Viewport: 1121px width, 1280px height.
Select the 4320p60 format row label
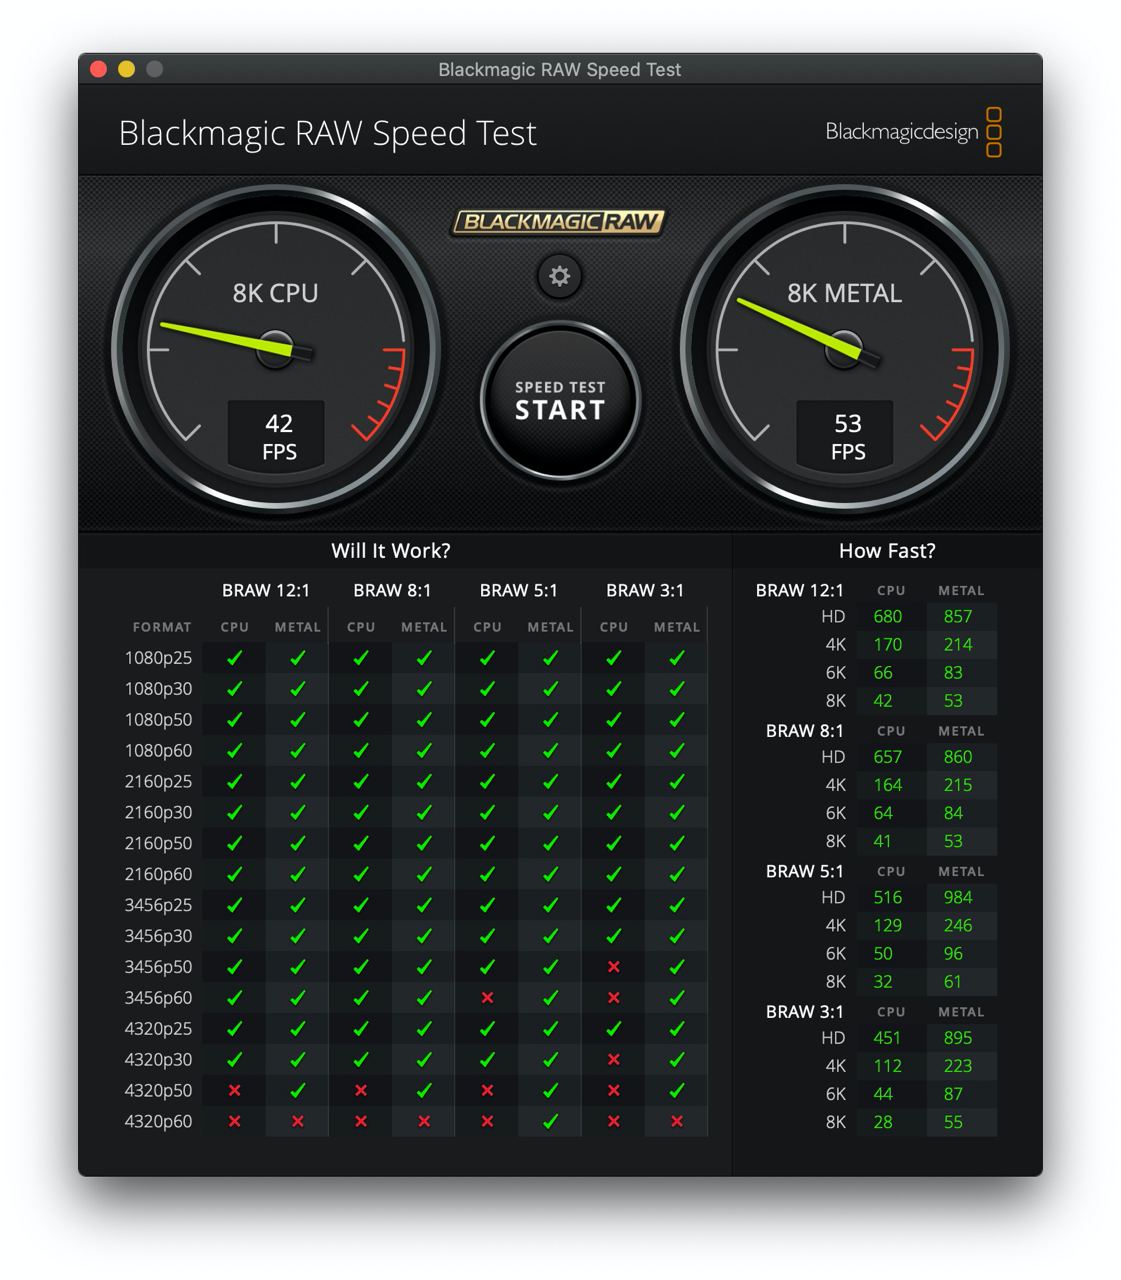[158, 1122]
